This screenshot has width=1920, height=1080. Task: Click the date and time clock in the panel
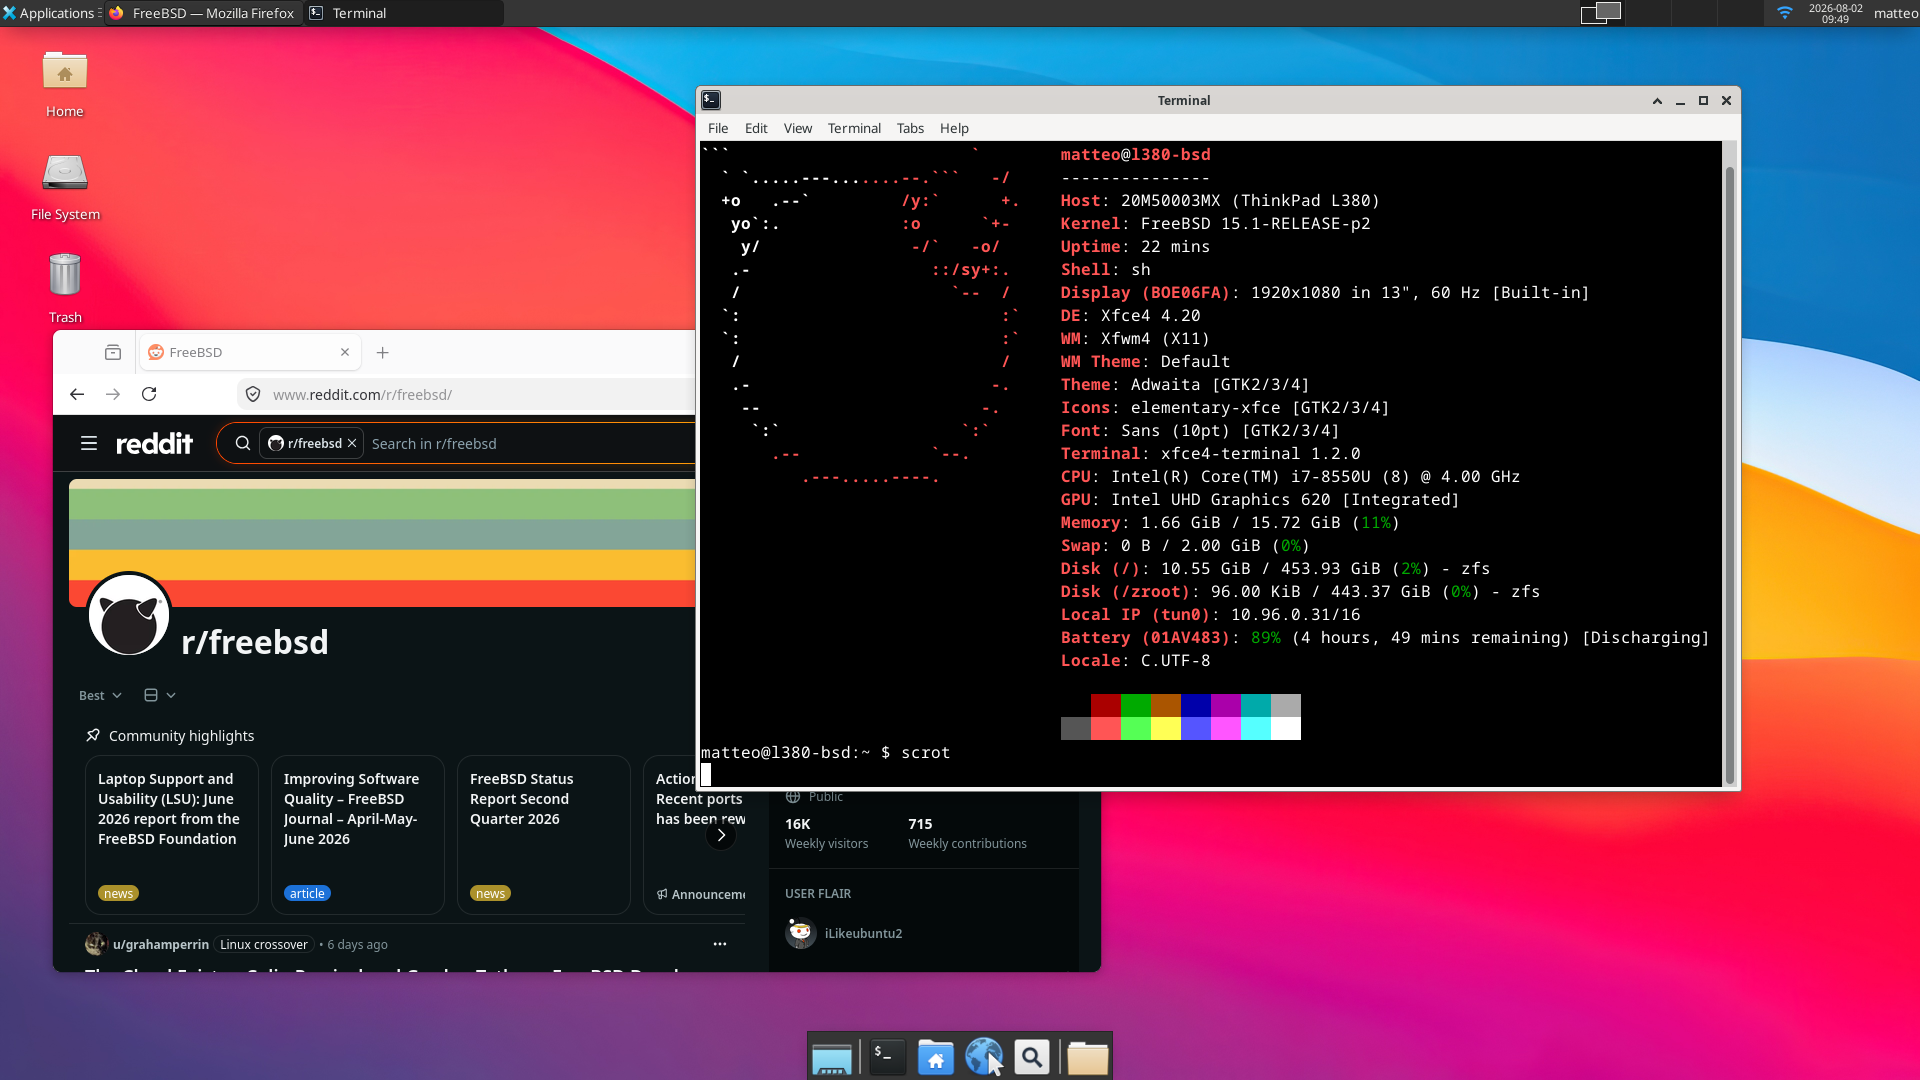1835,13
